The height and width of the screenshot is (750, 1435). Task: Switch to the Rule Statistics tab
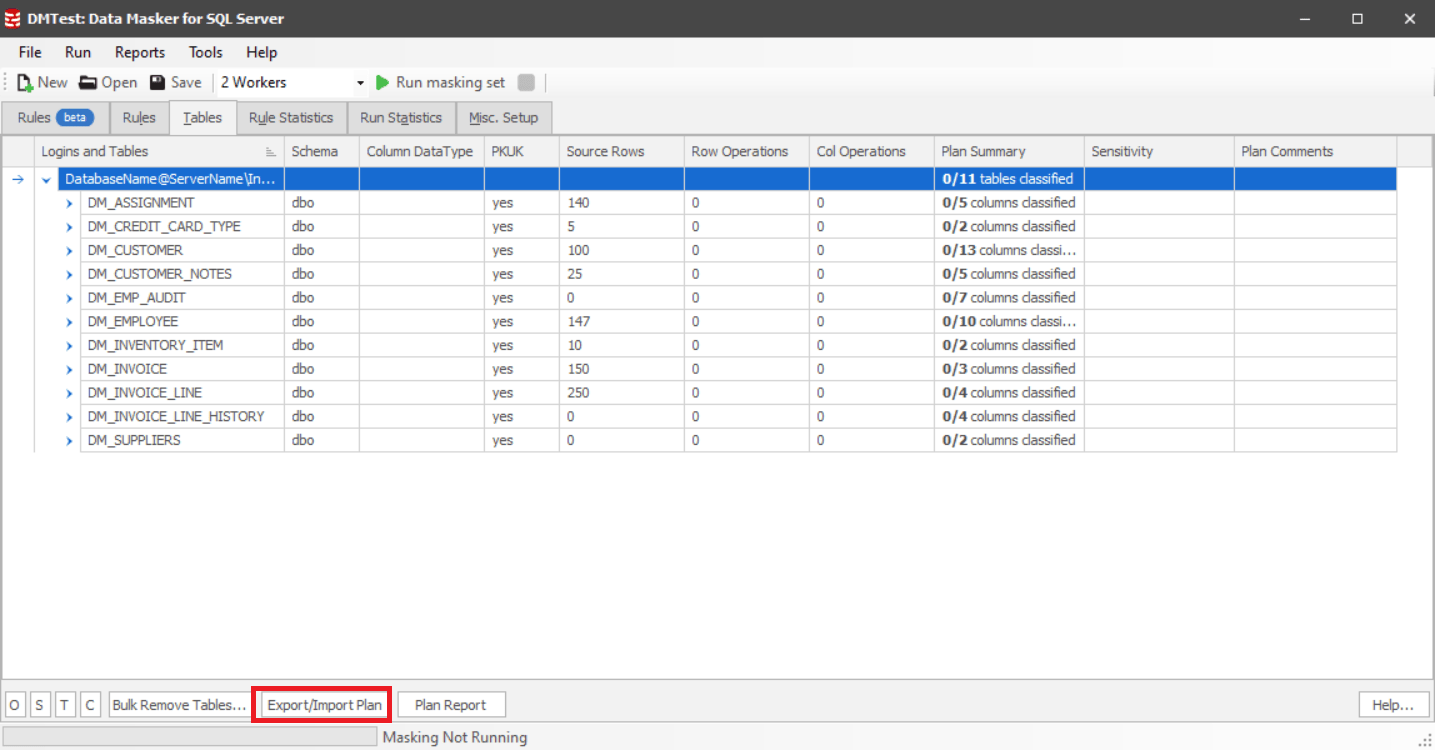point(291,118)
